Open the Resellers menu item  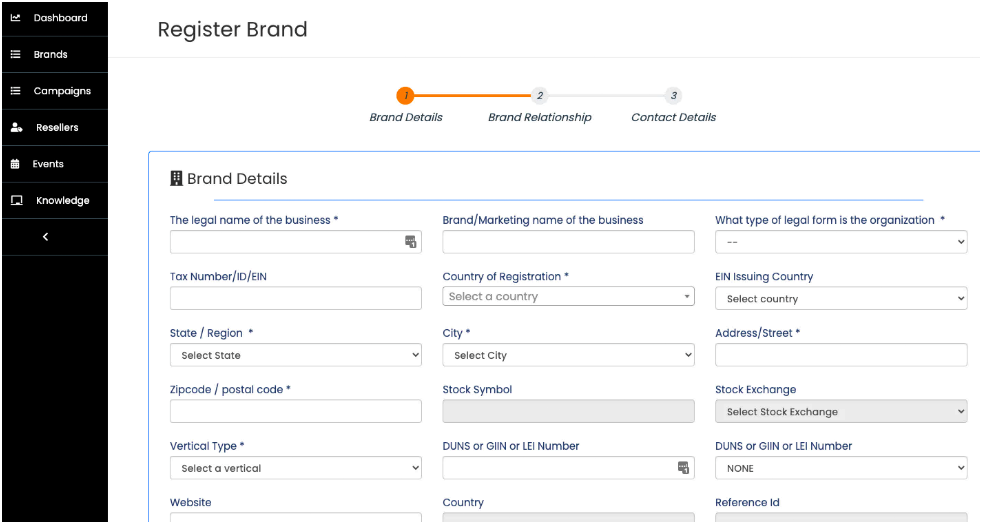(54, 127)
